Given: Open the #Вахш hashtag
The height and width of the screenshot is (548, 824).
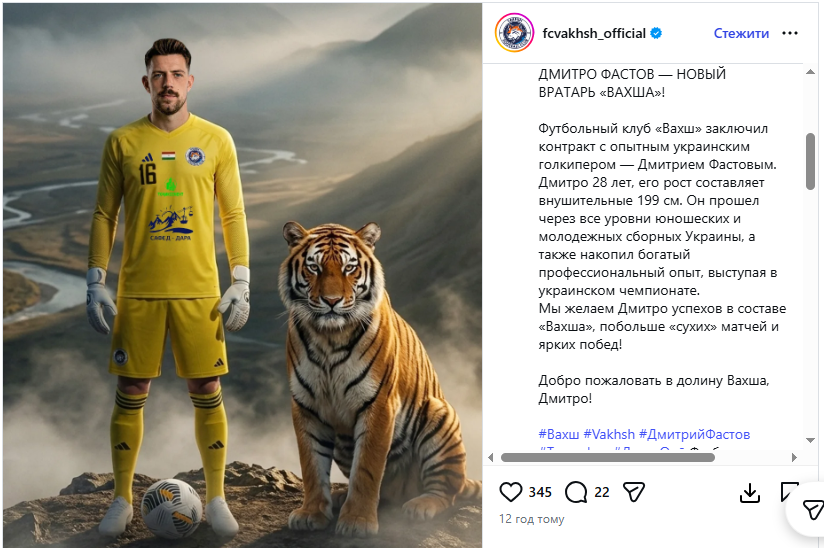Looking at the screenshot, I should click(x=559, y=435).
